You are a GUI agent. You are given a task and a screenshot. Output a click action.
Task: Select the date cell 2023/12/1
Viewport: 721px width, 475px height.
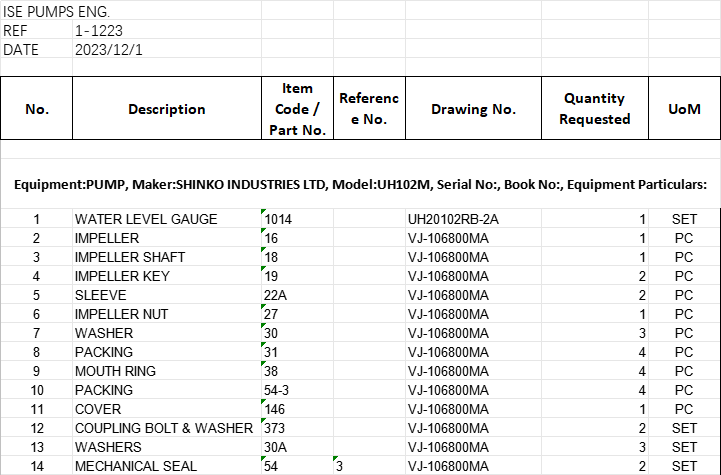pos(109,50)
